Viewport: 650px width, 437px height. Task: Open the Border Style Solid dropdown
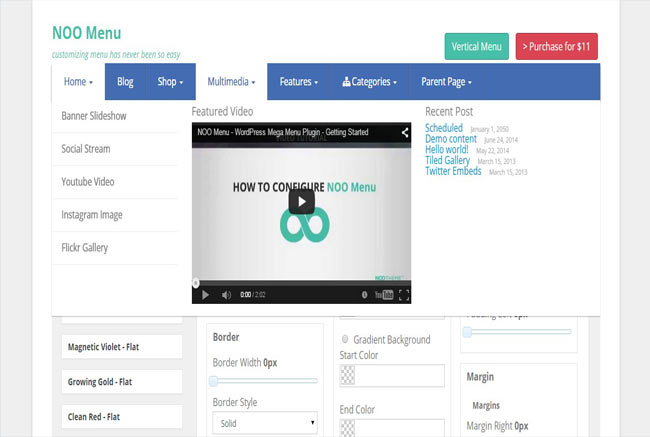(x=265, y=423)
